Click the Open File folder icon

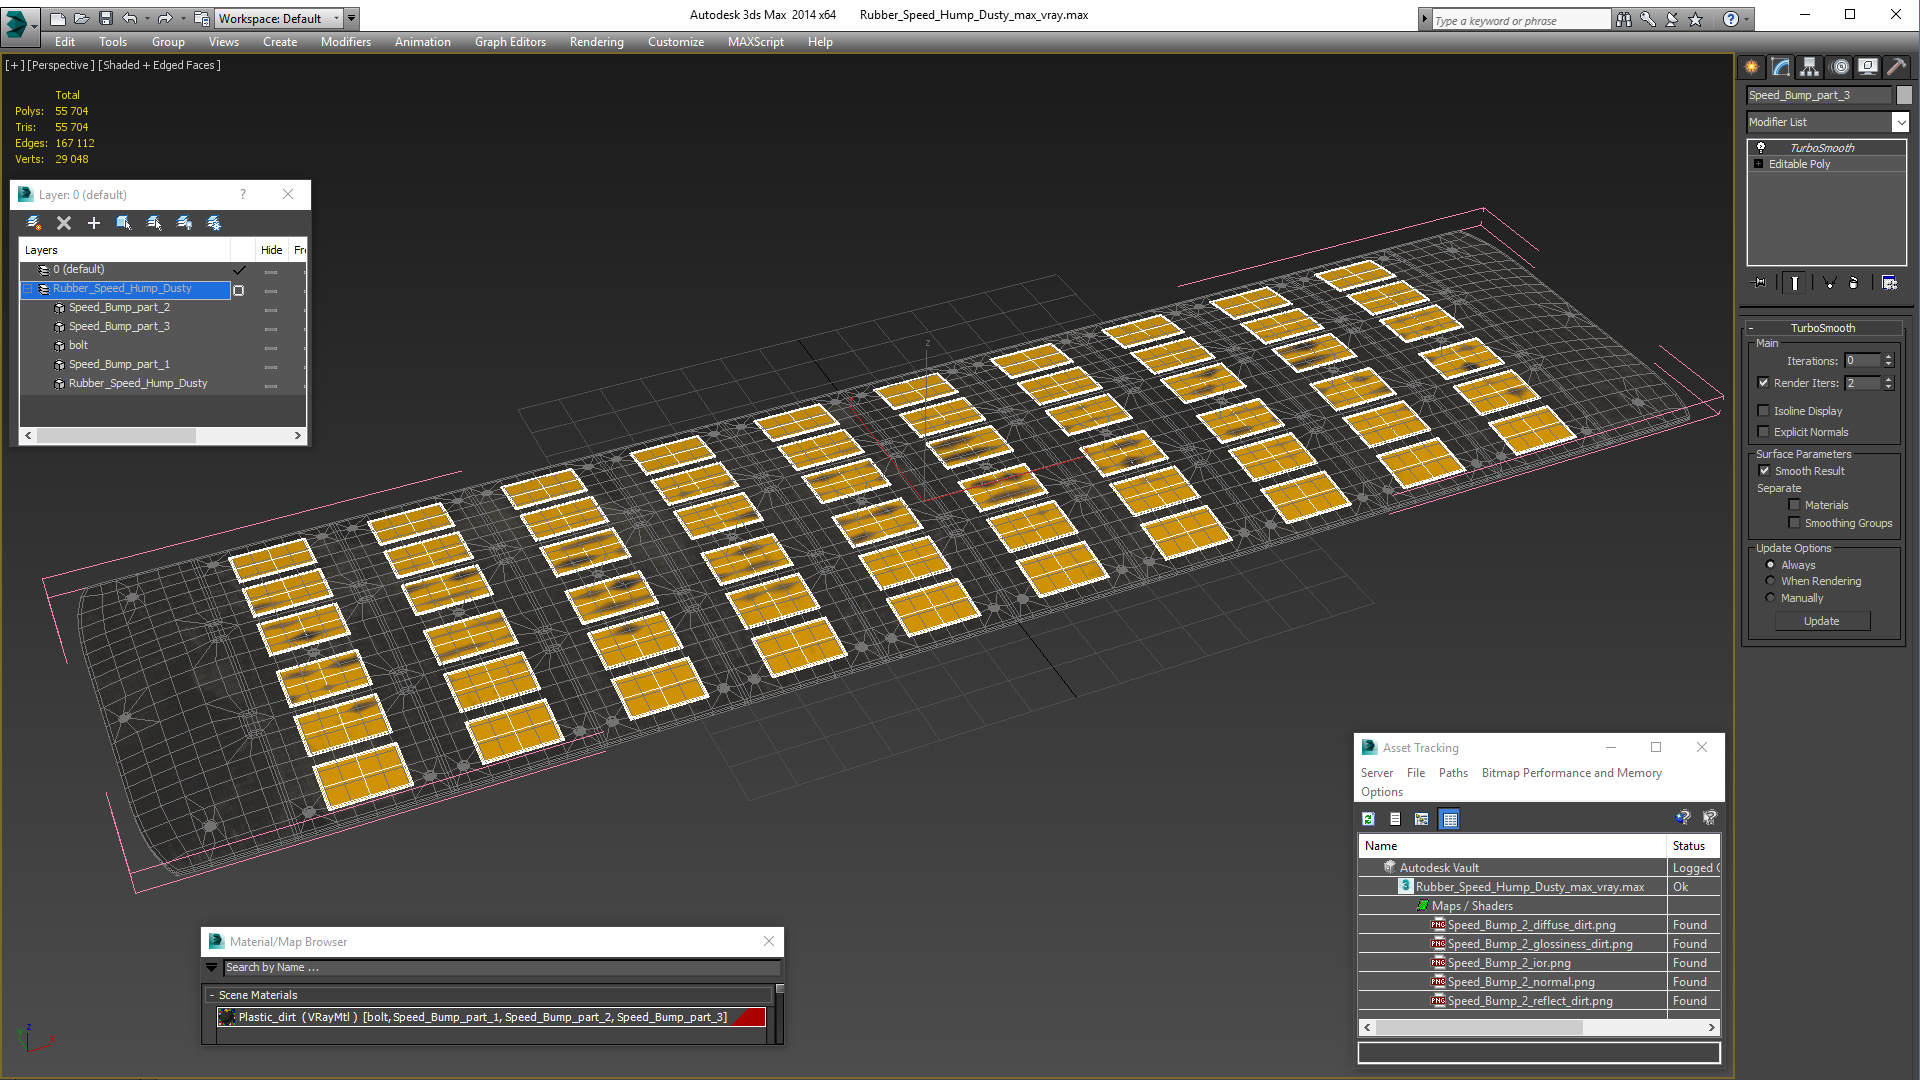(x=82, y=18)
